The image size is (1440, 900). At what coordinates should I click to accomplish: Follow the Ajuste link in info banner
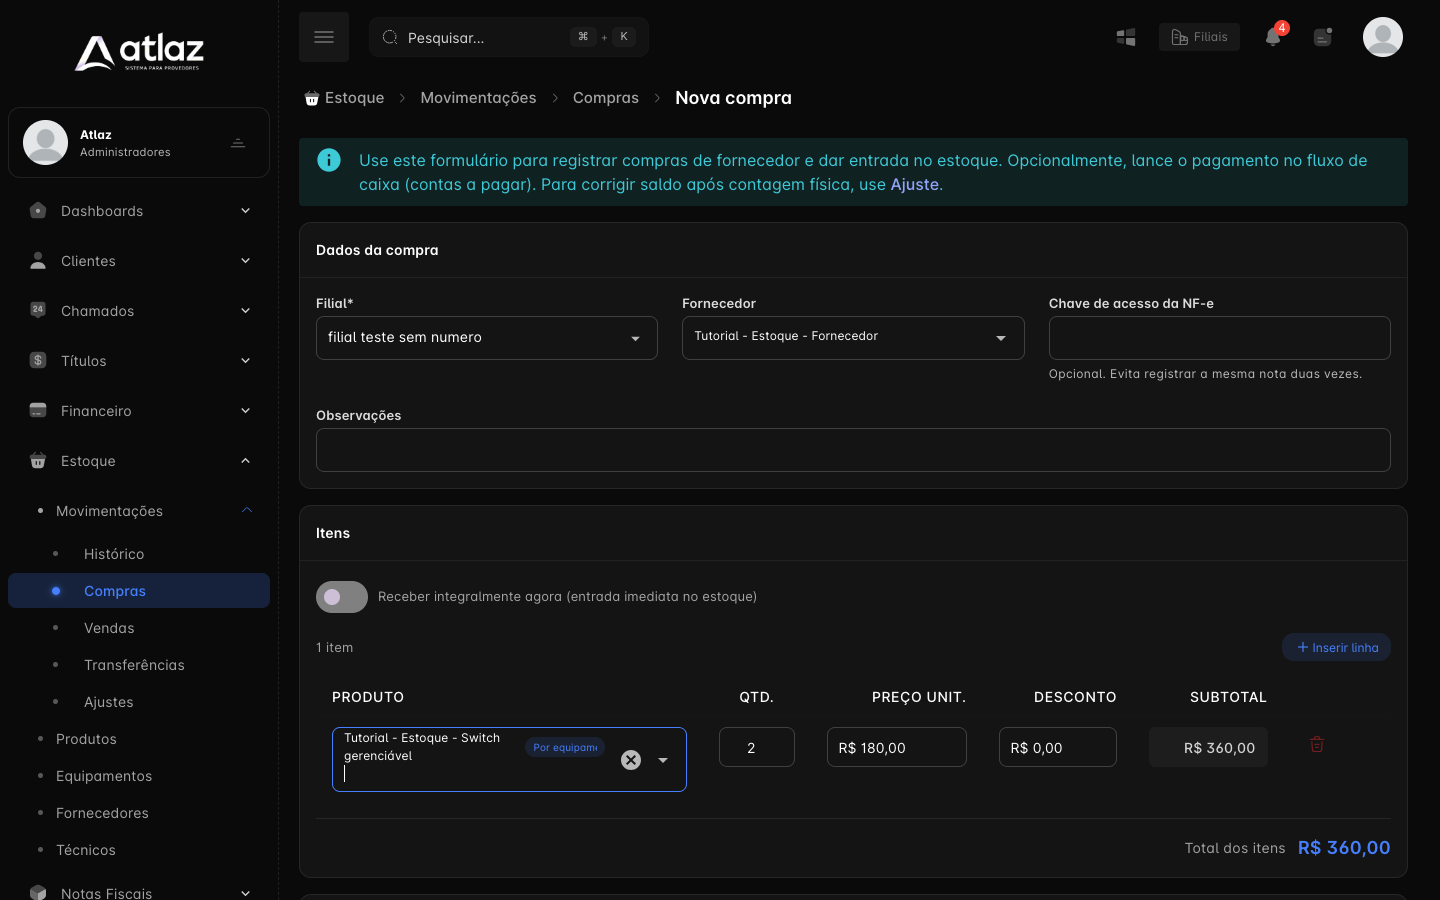tap(915, 184)
